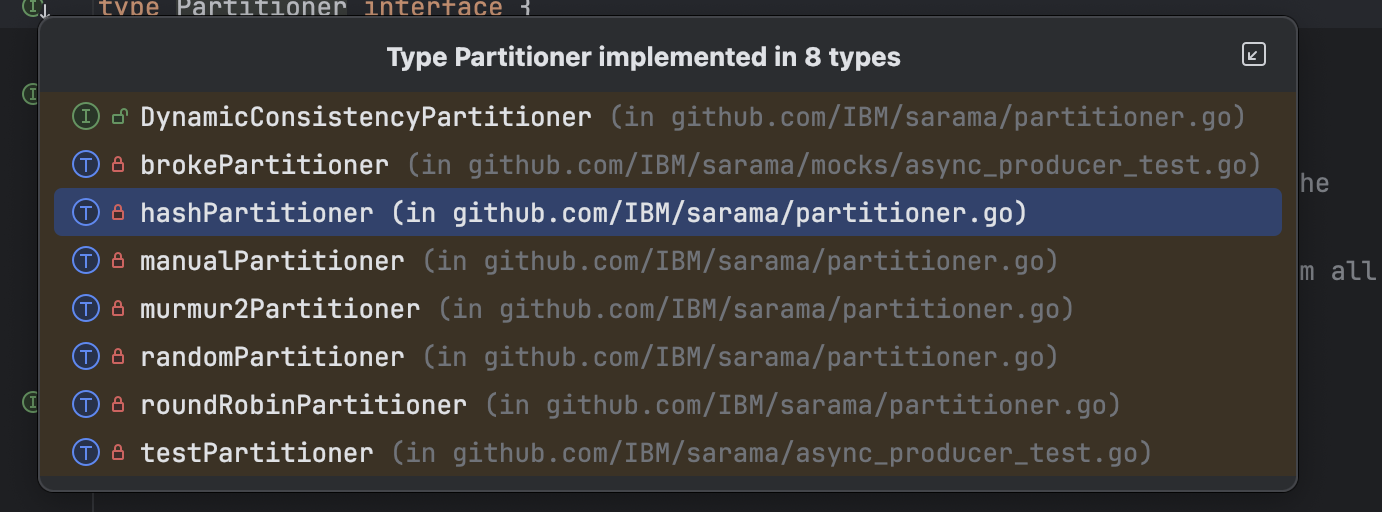
Task: Click type icon beside testPartitioner
Action: [86, 453]
